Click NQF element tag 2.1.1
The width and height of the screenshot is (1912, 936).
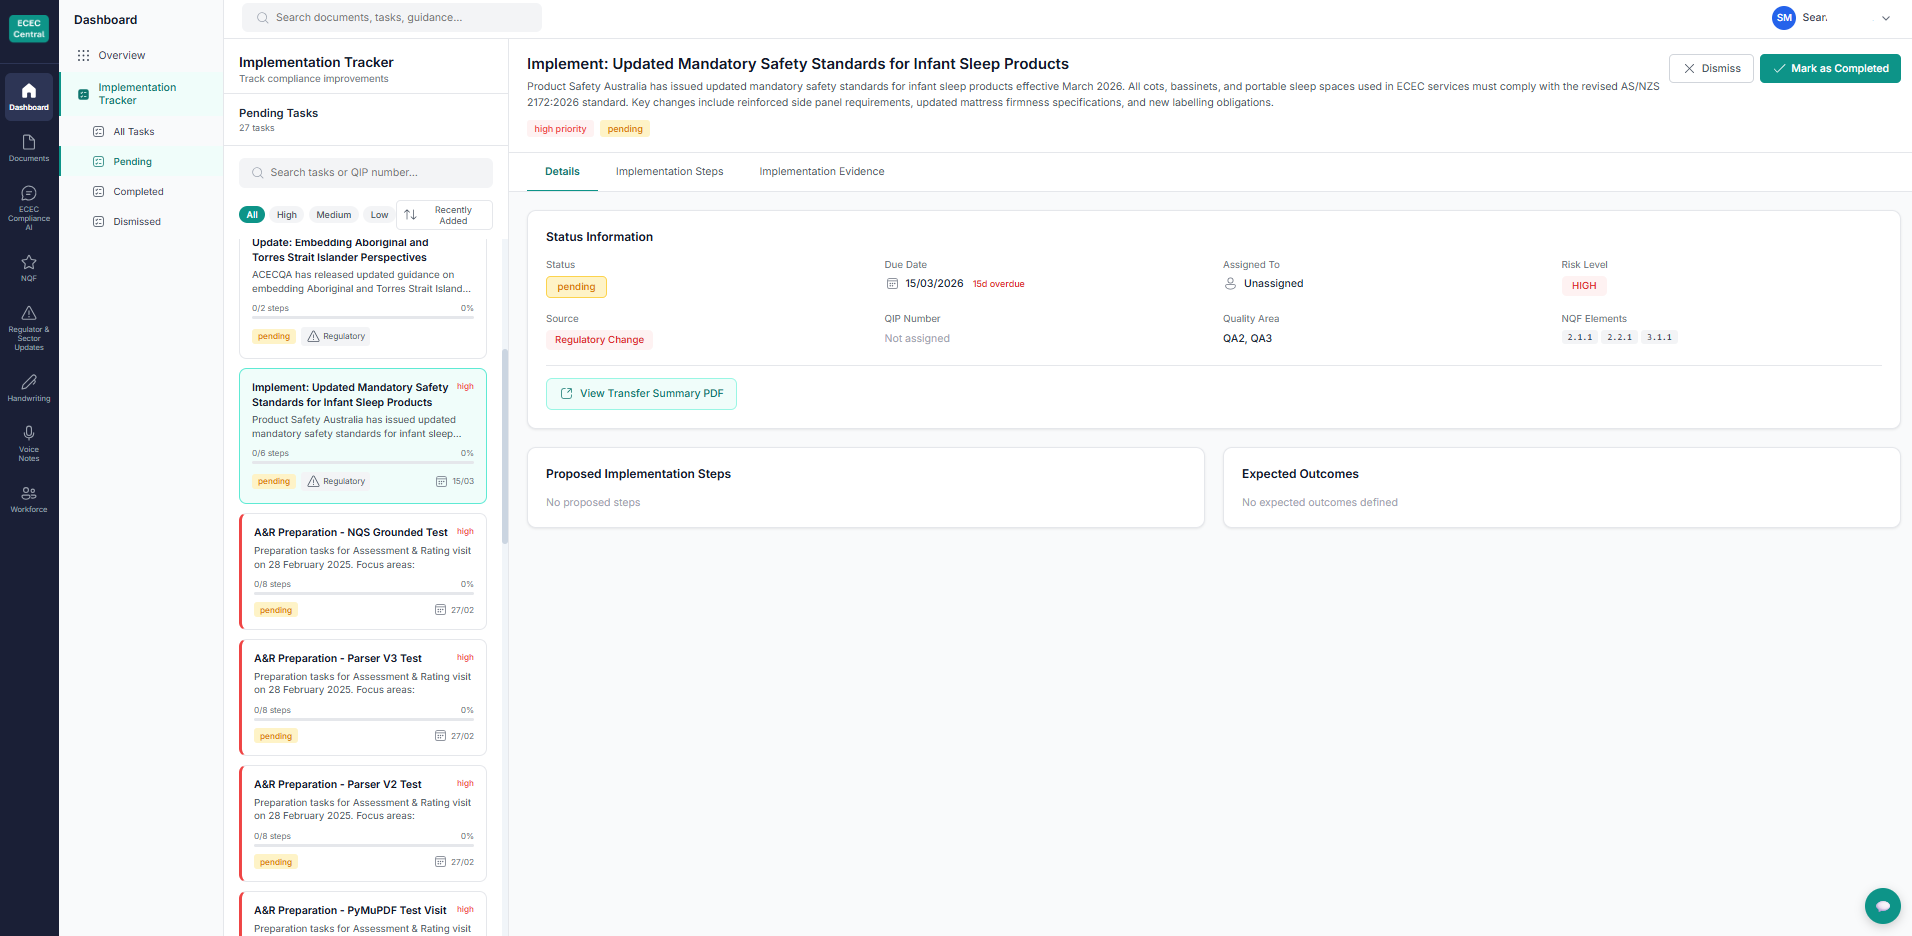(x=1580, y=338)
